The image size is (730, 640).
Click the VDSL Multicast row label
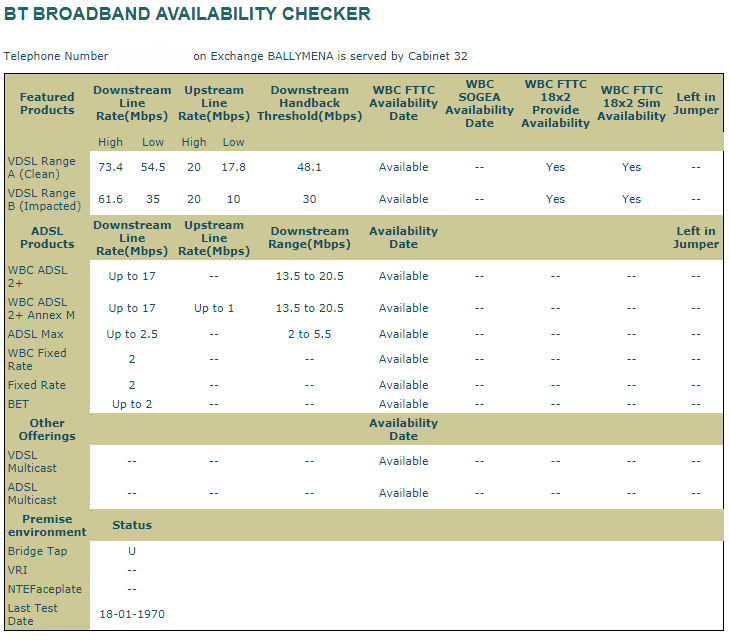click(33, 461)
